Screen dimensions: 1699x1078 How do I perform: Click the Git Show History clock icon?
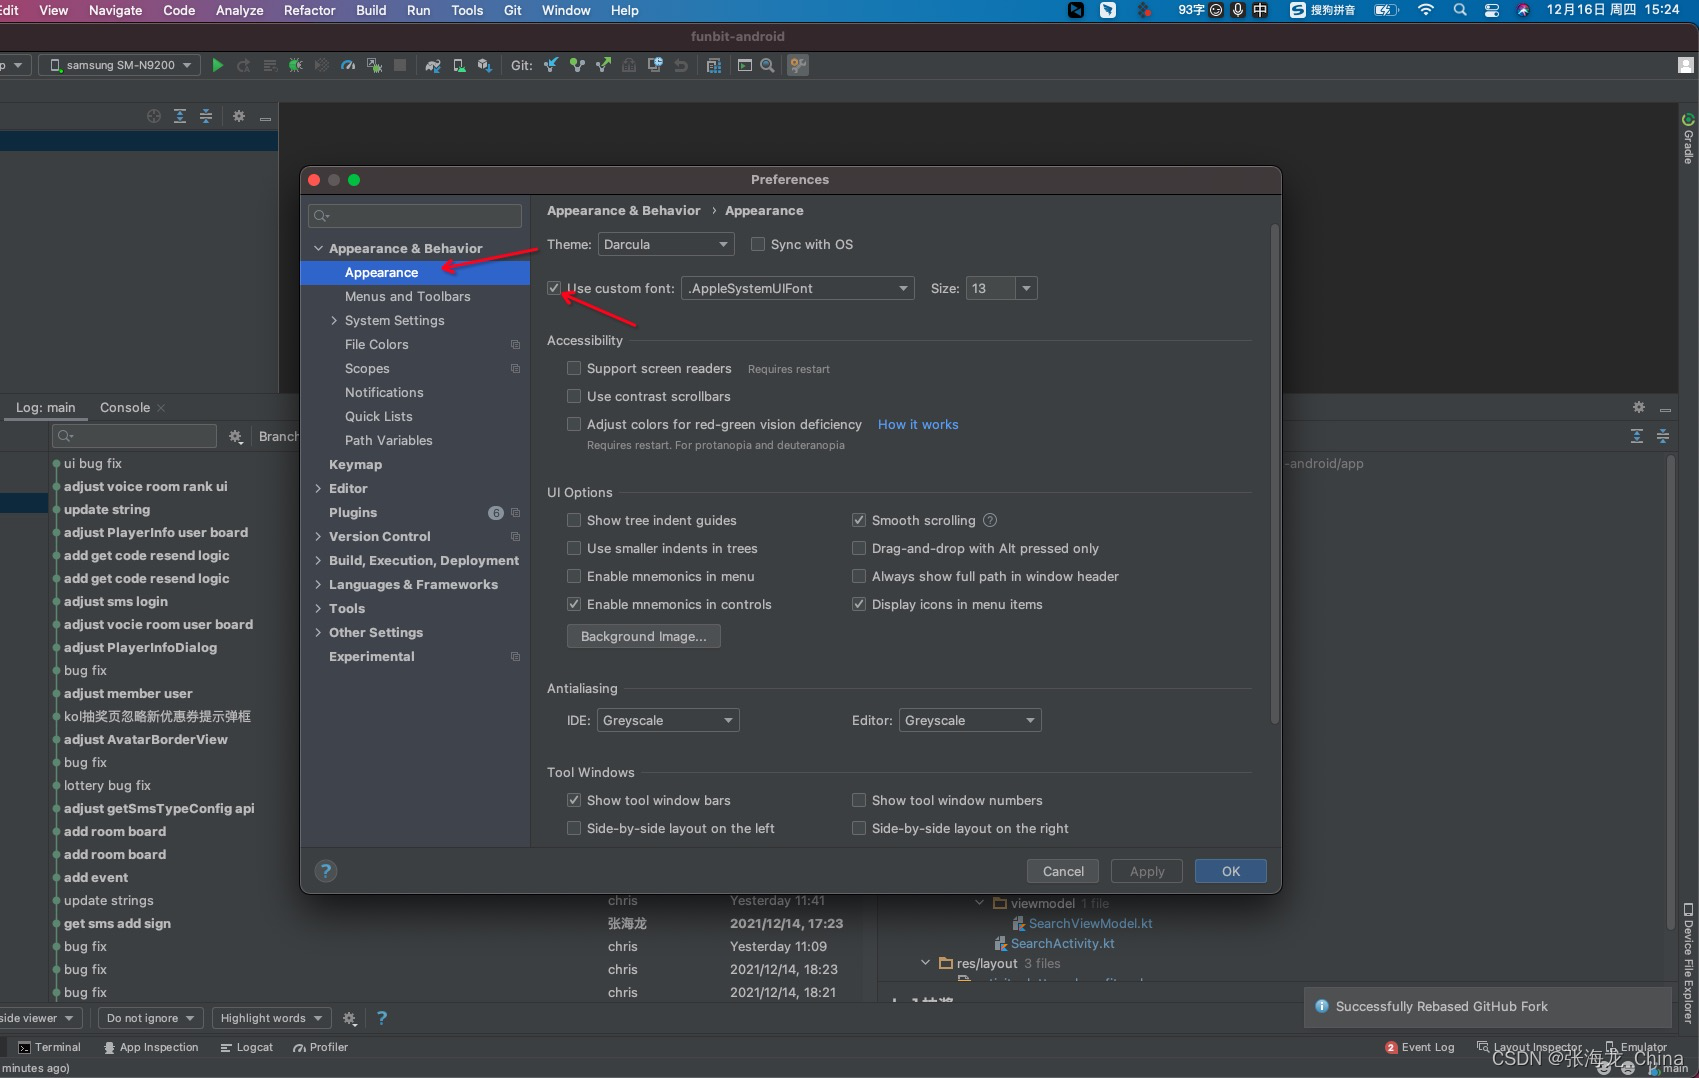[x=655, y=65]
